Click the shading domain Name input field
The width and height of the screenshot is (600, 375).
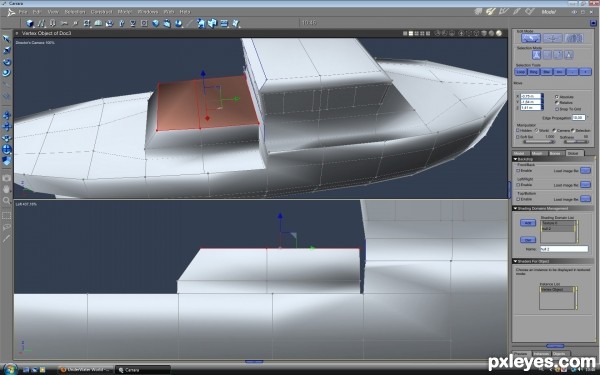[564, 249]
